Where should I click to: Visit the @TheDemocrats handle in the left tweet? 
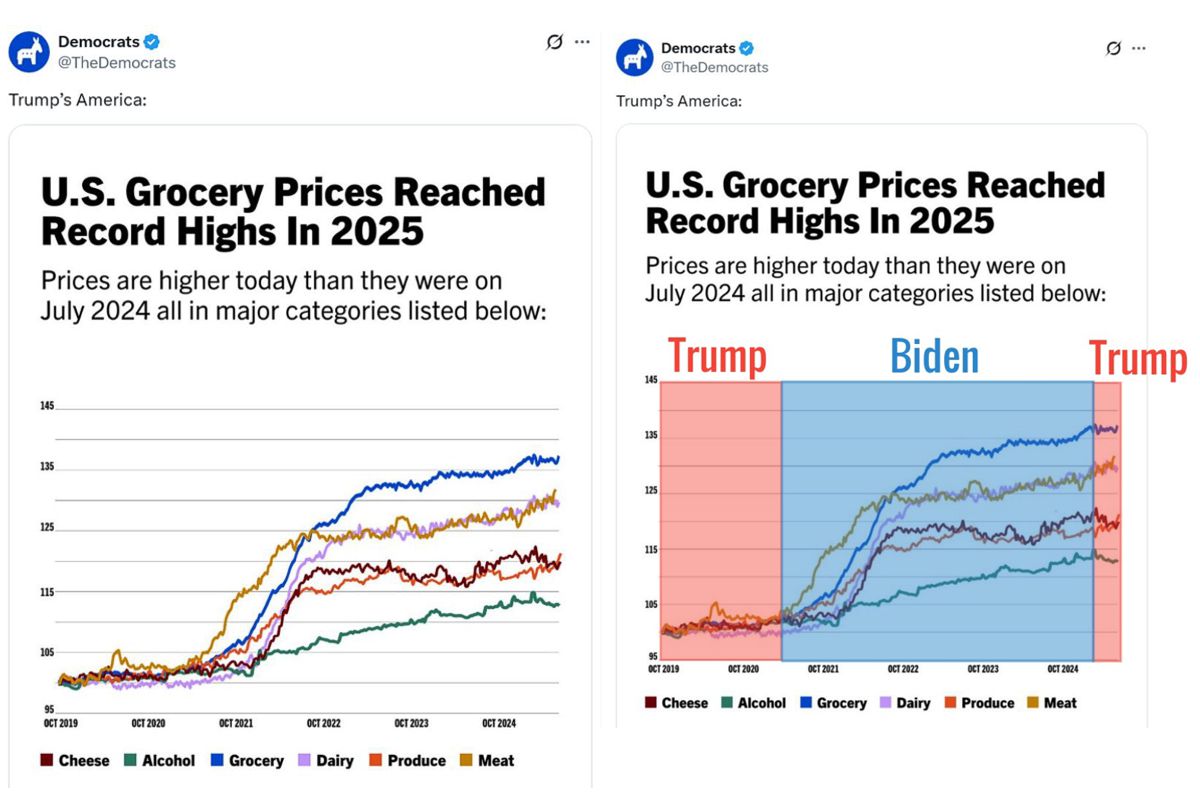pyautogui.click(x=116, y=63)
